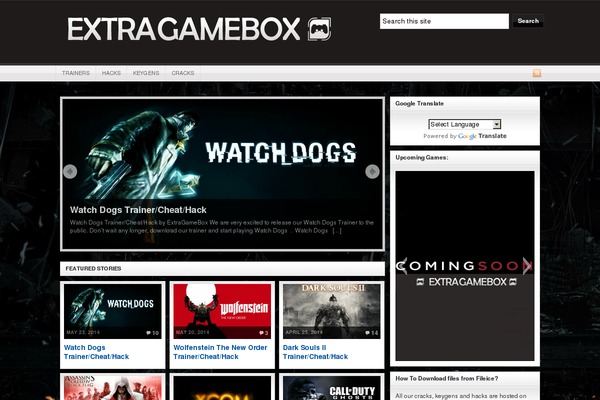The width and height of the screenshot is (600, 400).
Task: Go to previous slide in Watch Dogs slider
Action: pyautogui.click(x=70, y=171)
